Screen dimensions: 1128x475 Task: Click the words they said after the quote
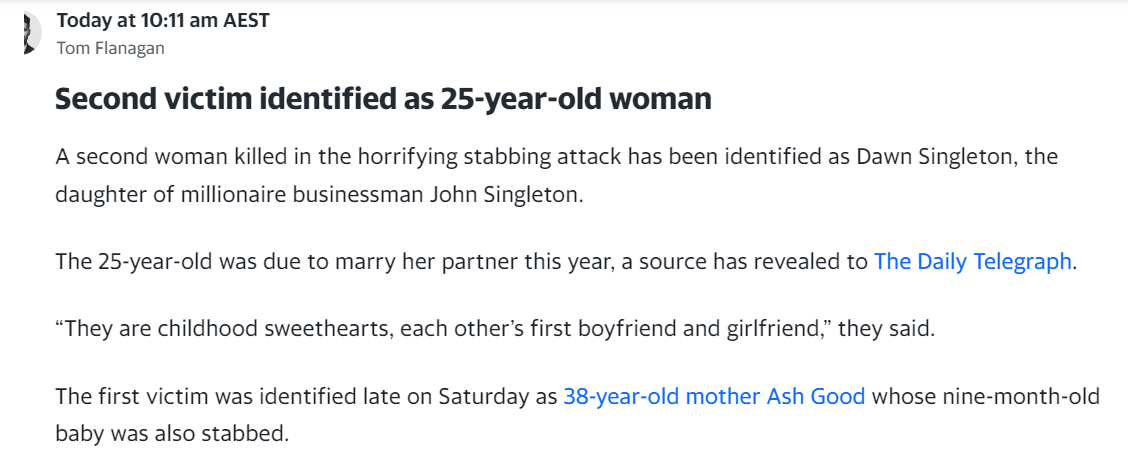(886, 330)
